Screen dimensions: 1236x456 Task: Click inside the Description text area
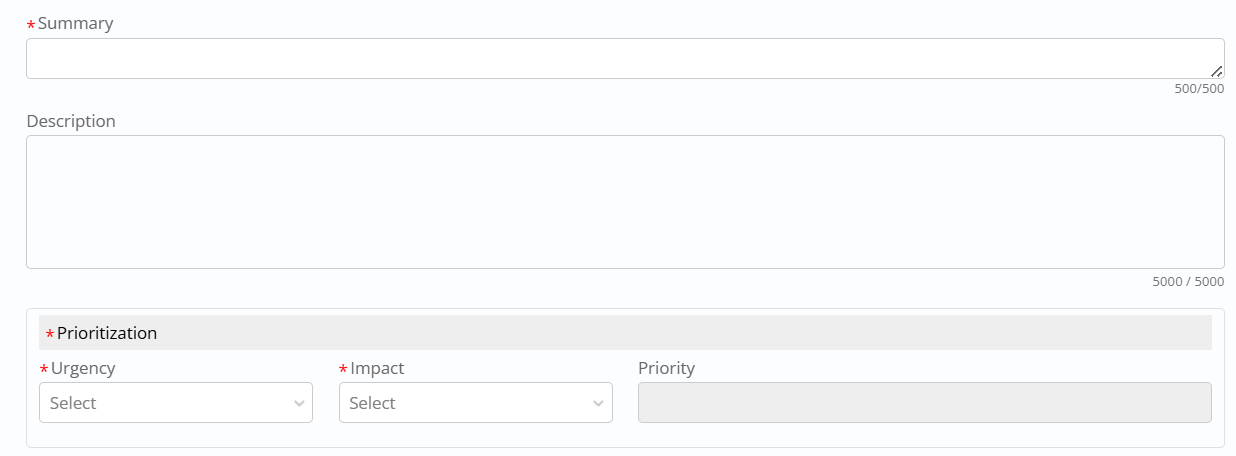(x=625, y=202)
